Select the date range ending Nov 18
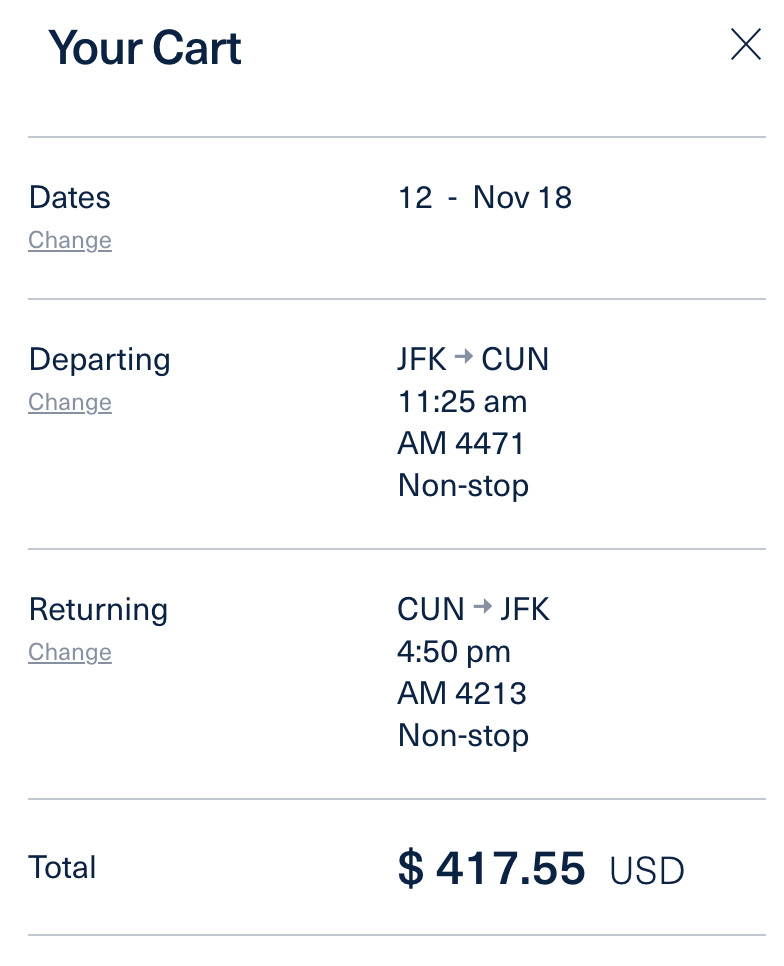The width and height of the screenshot is (784, 966). (x=485, y=197)
